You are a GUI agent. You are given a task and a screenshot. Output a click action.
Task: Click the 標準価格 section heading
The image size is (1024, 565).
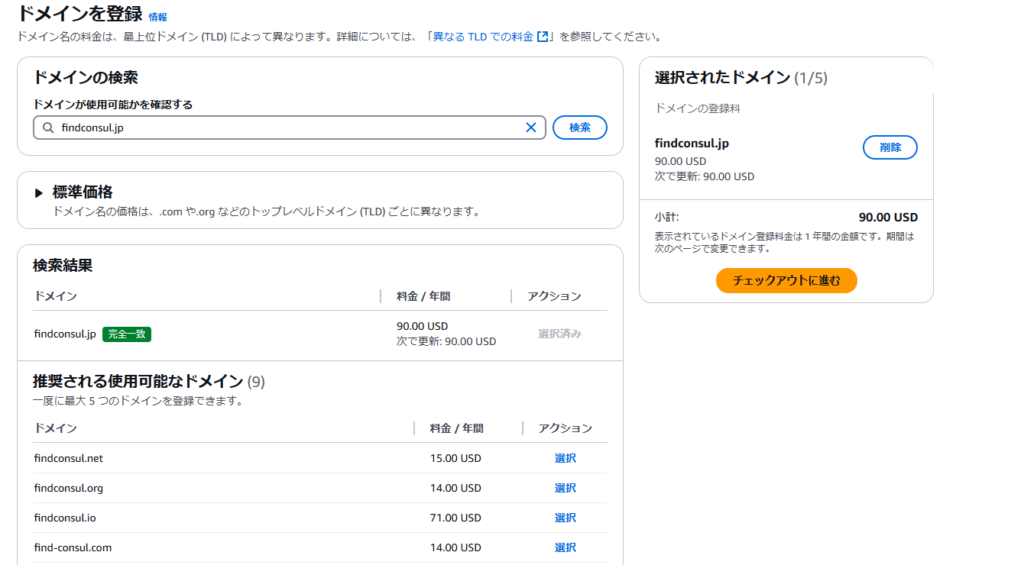tap(82, 192)
